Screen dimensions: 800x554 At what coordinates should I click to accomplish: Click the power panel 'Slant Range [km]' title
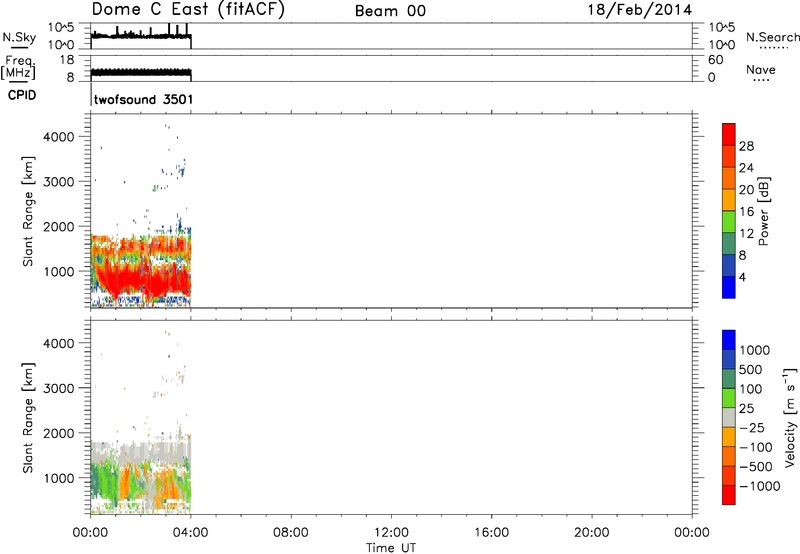28,211
